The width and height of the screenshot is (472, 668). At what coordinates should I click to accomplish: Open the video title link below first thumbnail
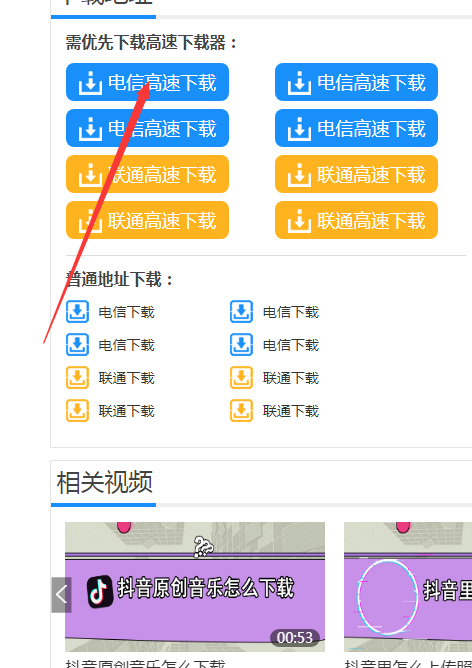(x=145, y=663)
